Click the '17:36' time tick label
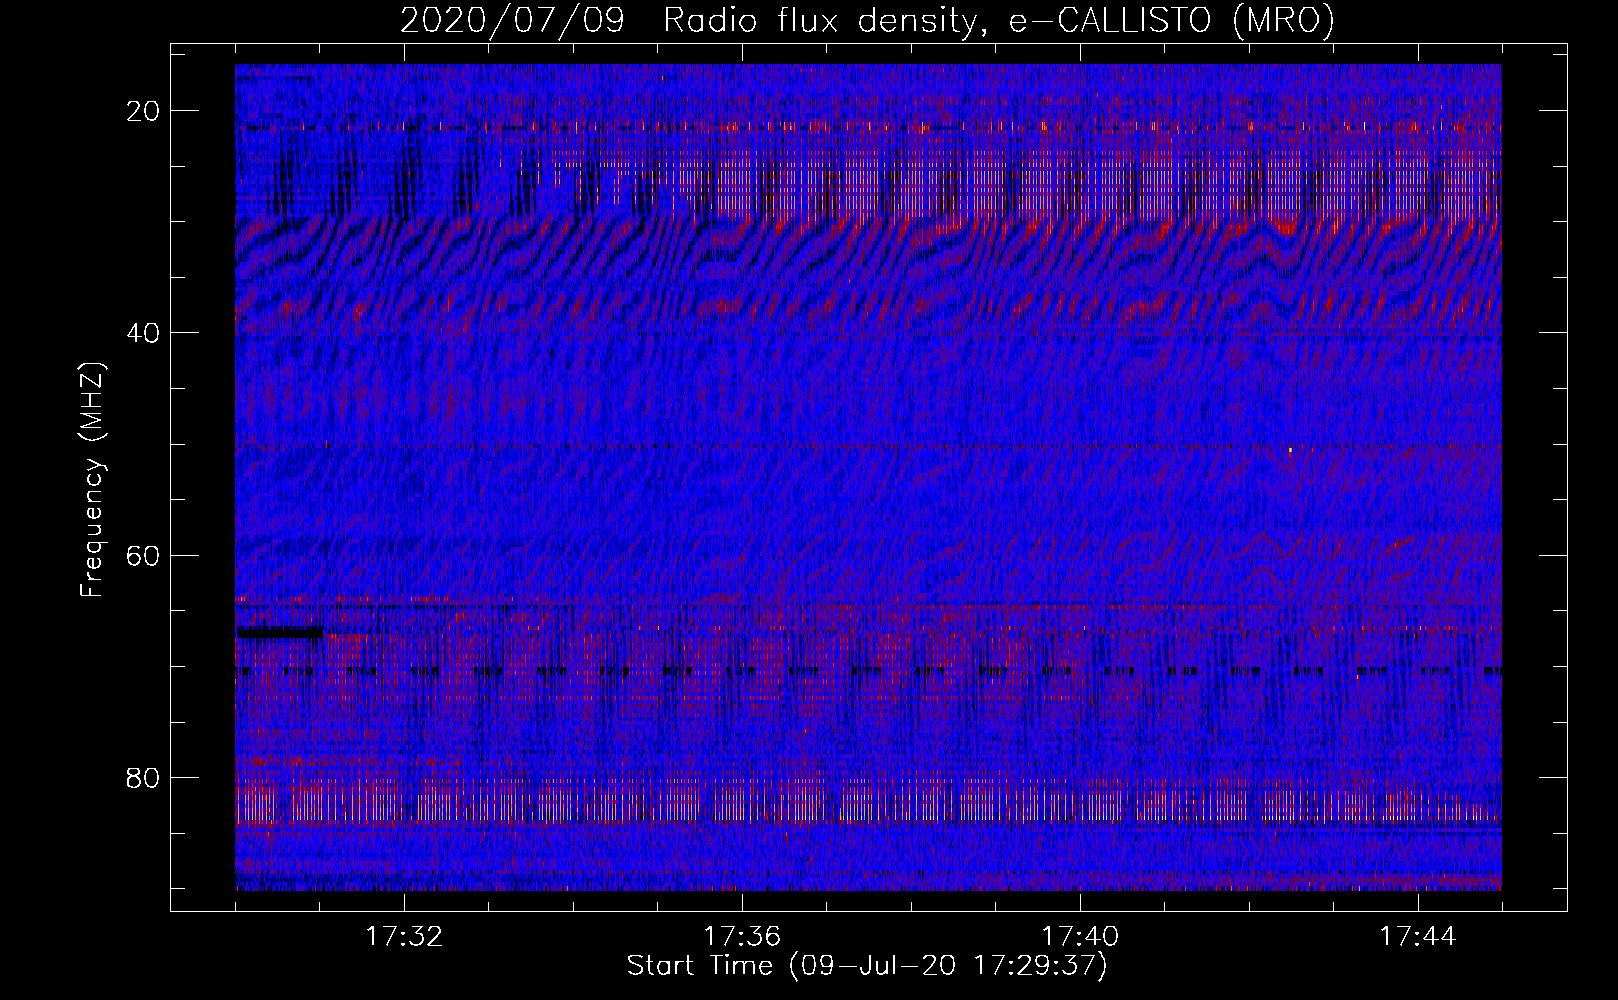Image resolution: width=1618 pixels, height=1000 pixels. 742,936
